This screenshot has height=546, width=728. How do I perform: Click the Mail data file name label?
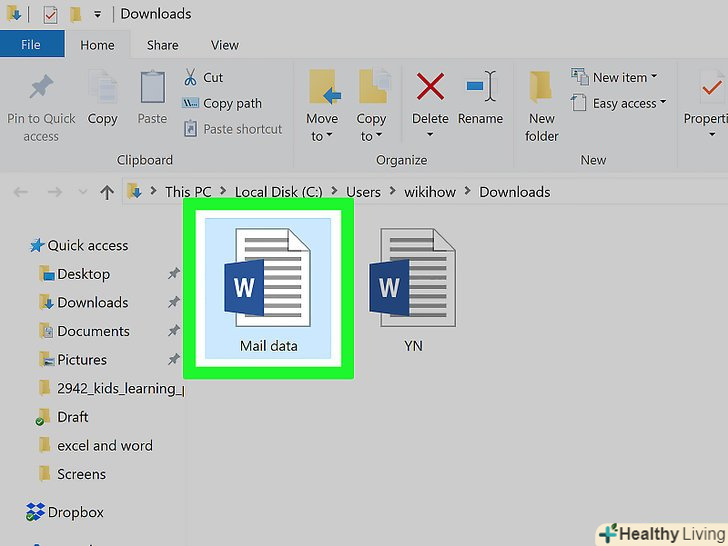point(268,346)
